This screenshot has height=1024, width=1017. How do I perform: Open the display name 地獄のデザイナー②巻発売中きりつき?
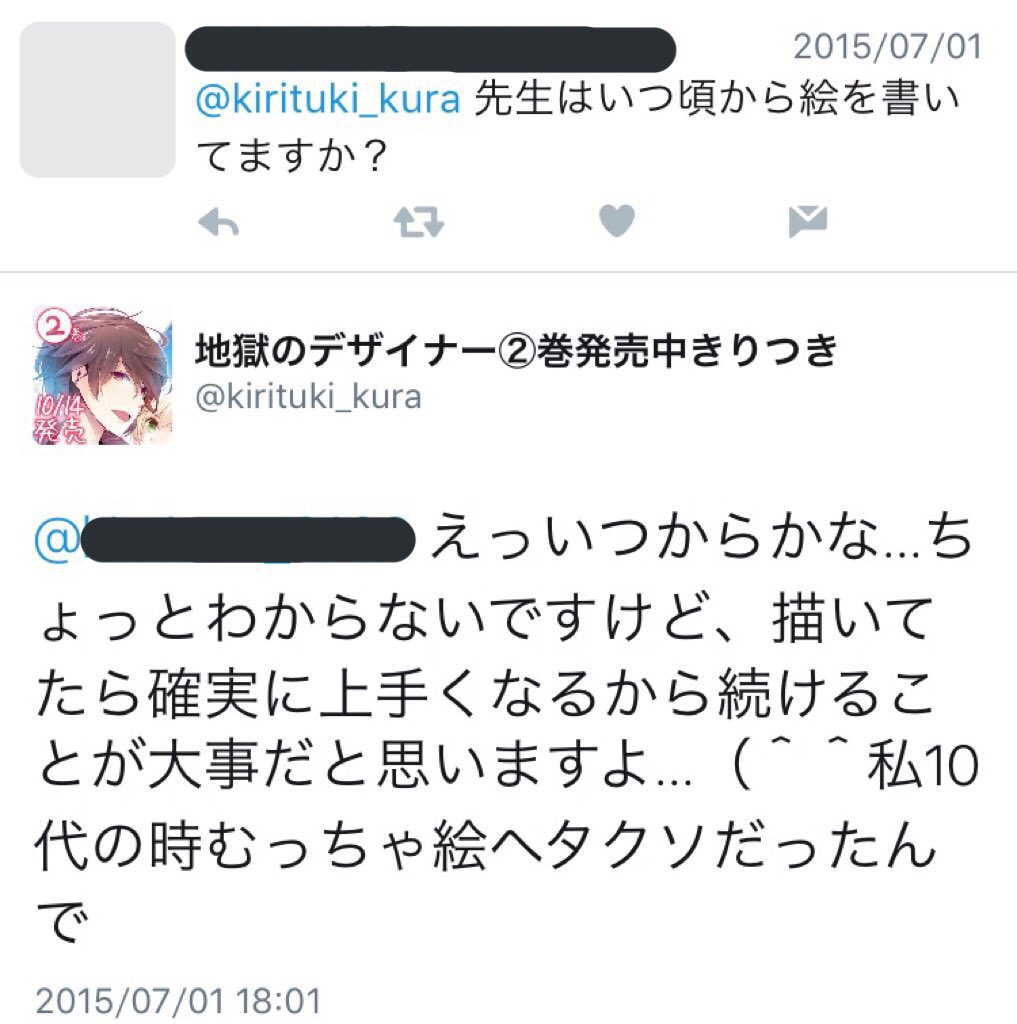pos(516,349)
